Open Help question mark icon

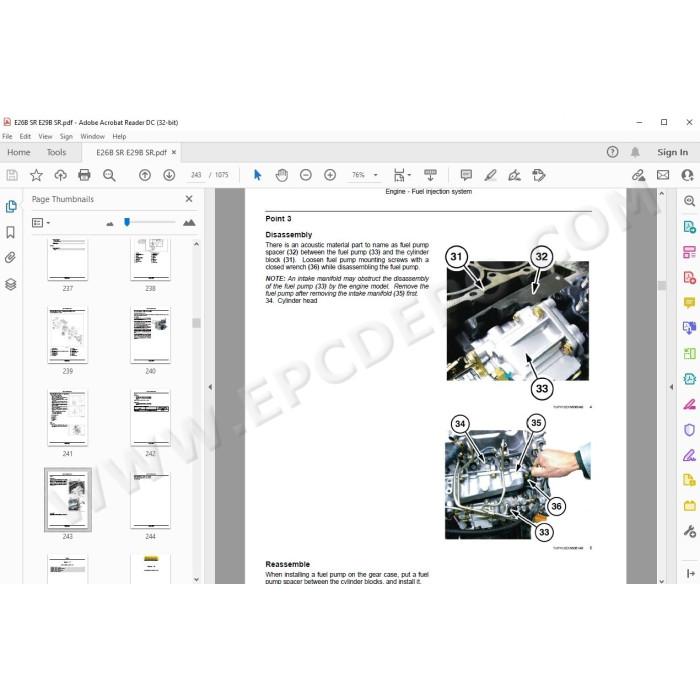(612, 152)
